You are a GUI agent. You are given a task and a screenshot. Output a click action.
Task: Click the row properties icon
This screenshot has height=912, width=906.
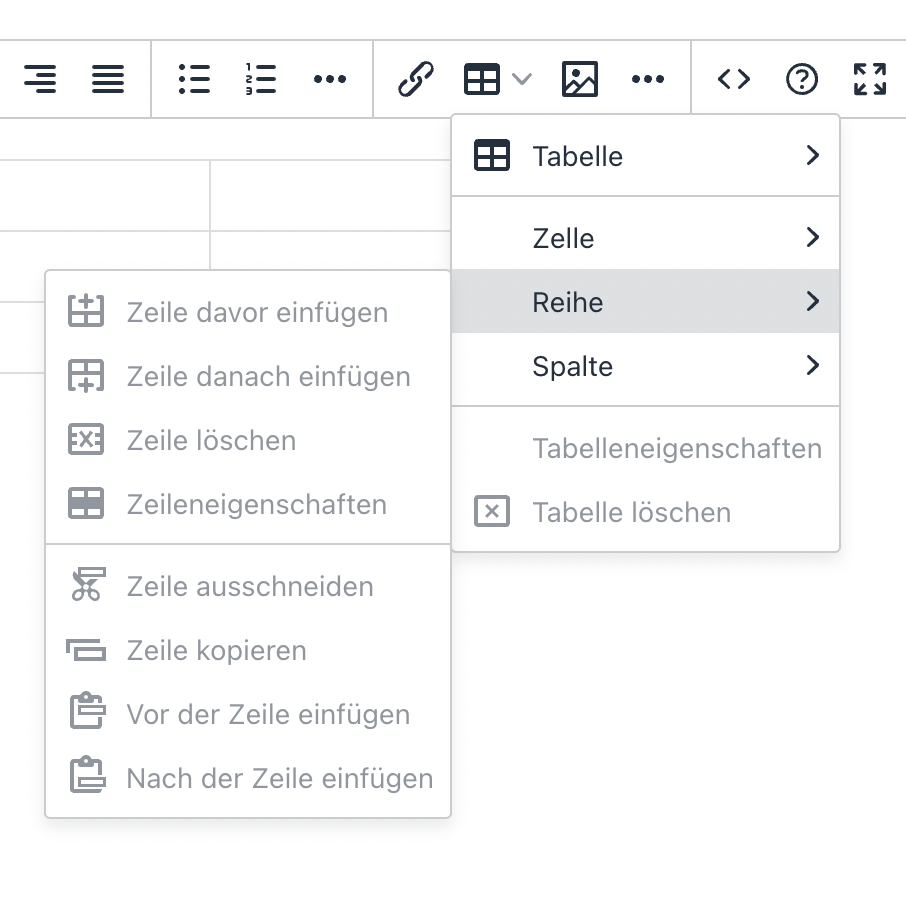[x=86, y=503]
